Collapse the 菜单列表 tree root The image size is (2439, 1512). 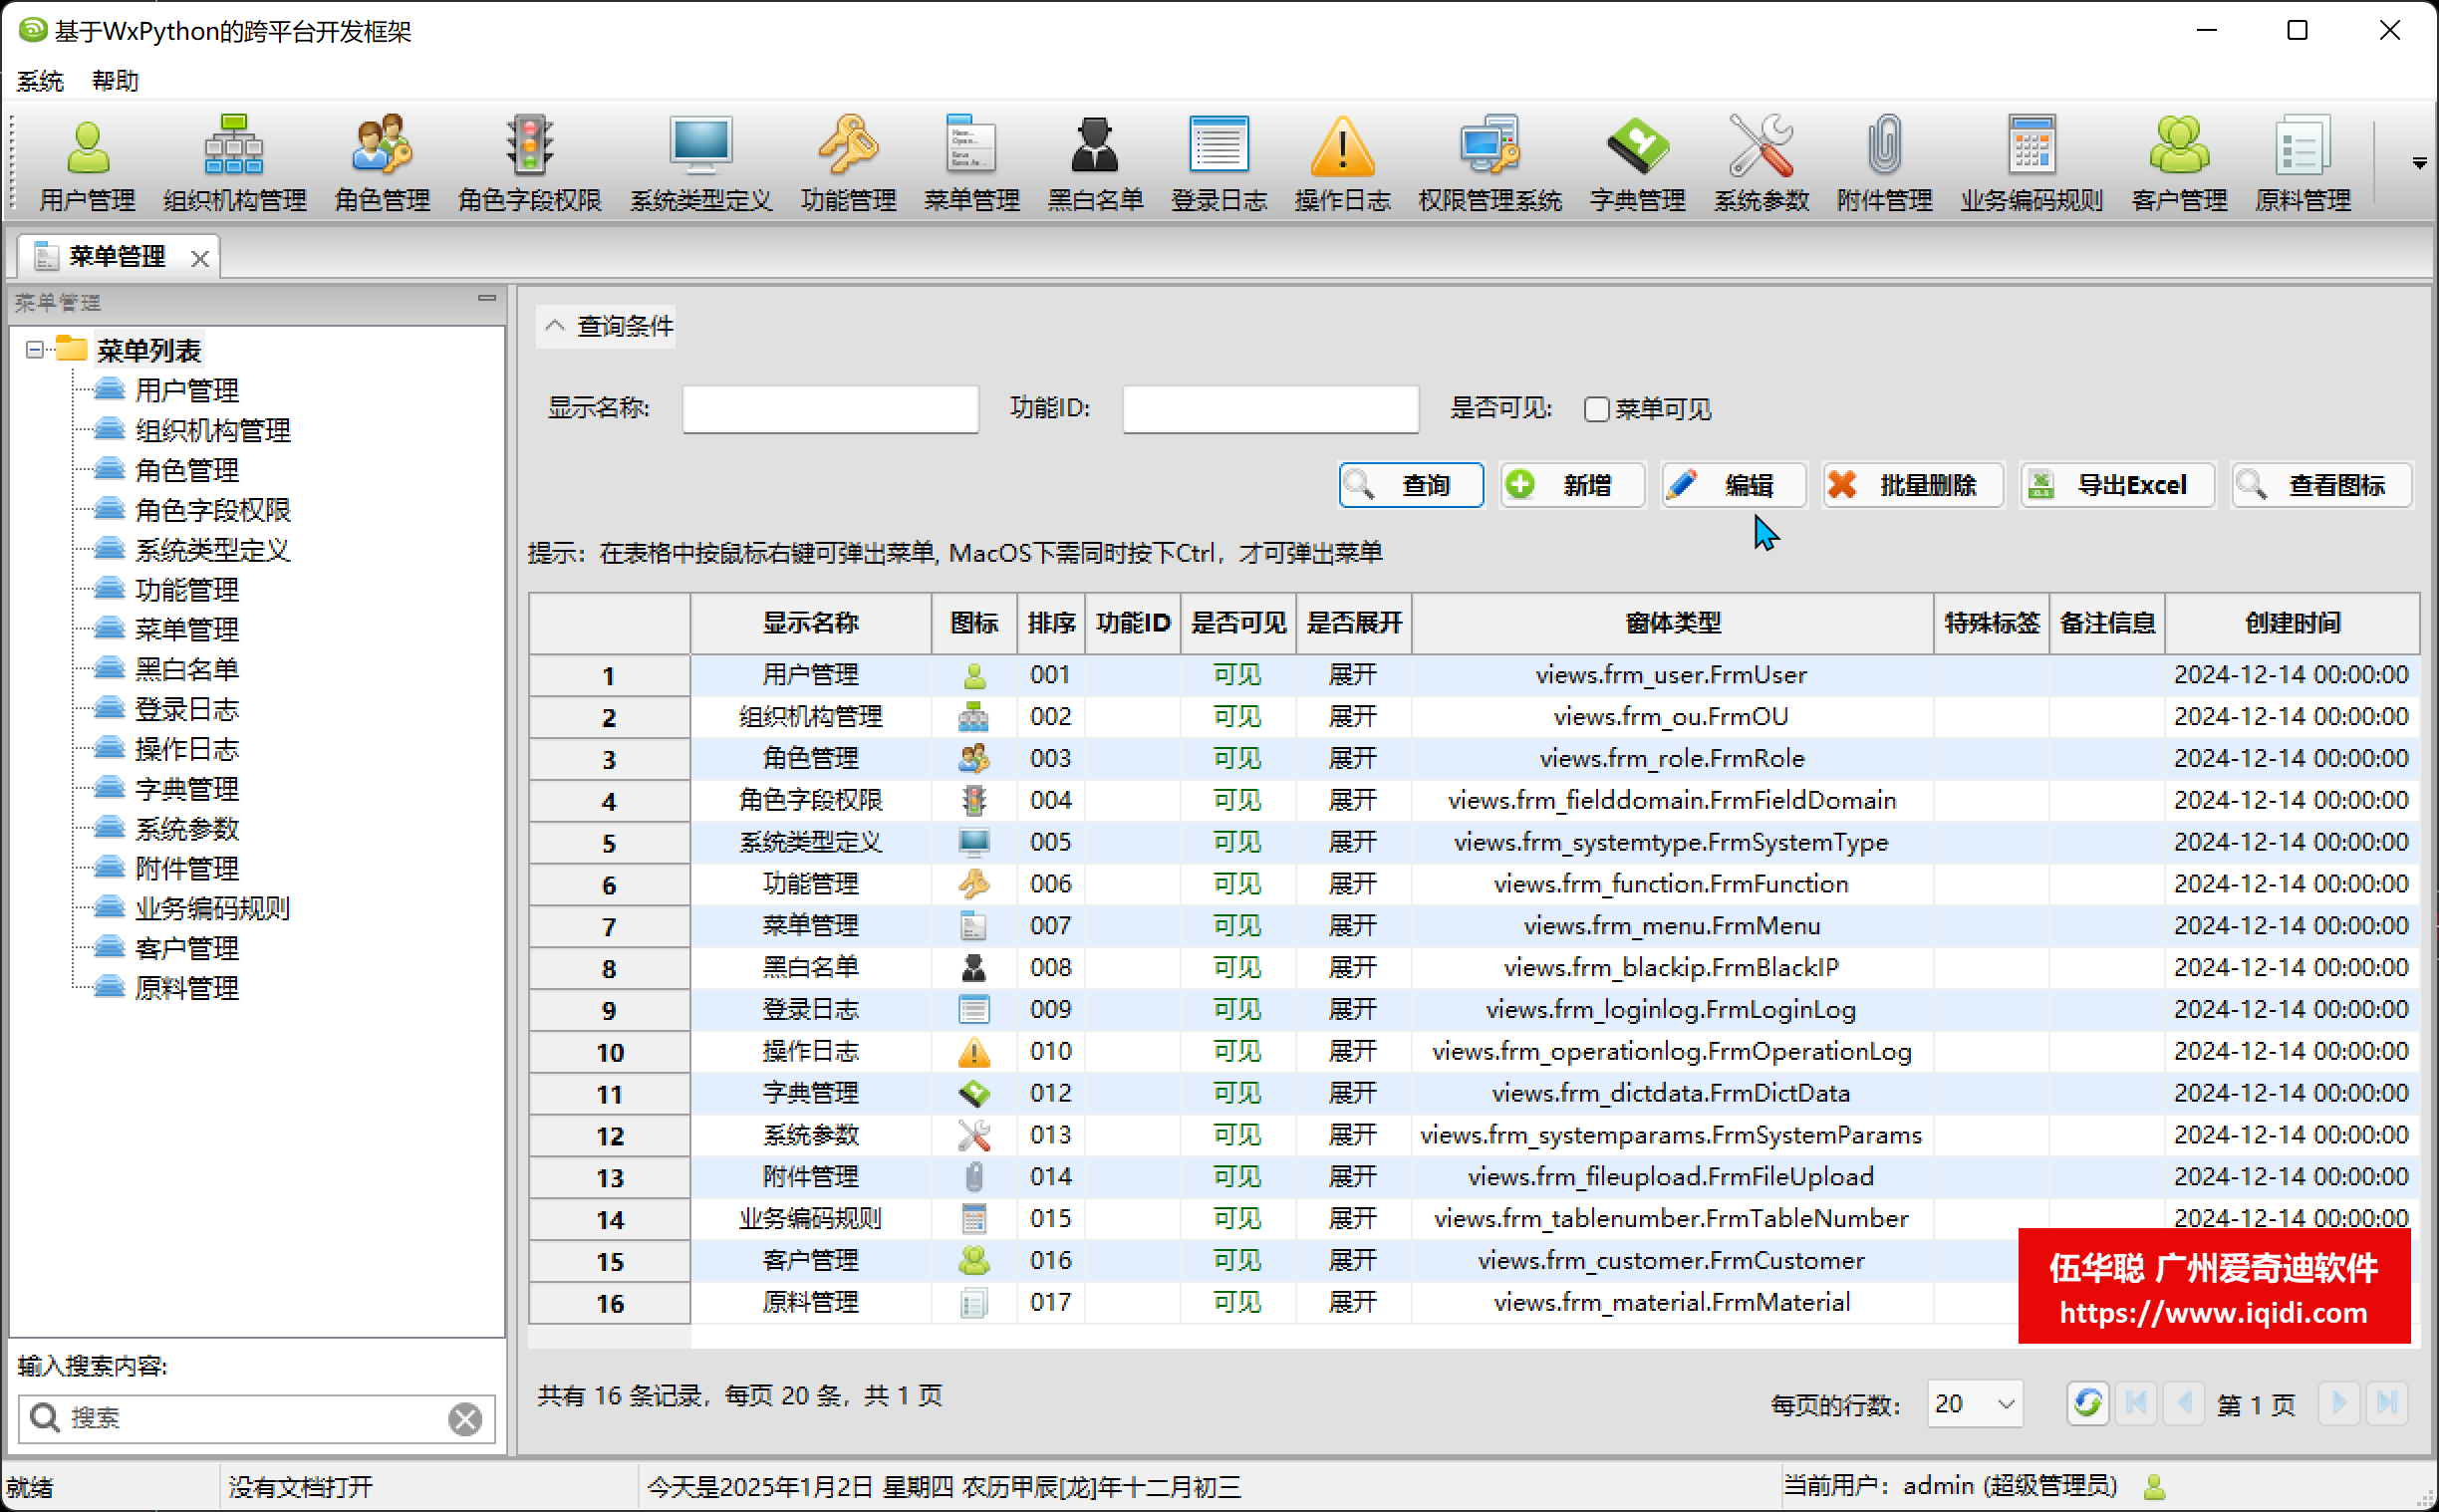pyautogui.click(x=35, y=350)
